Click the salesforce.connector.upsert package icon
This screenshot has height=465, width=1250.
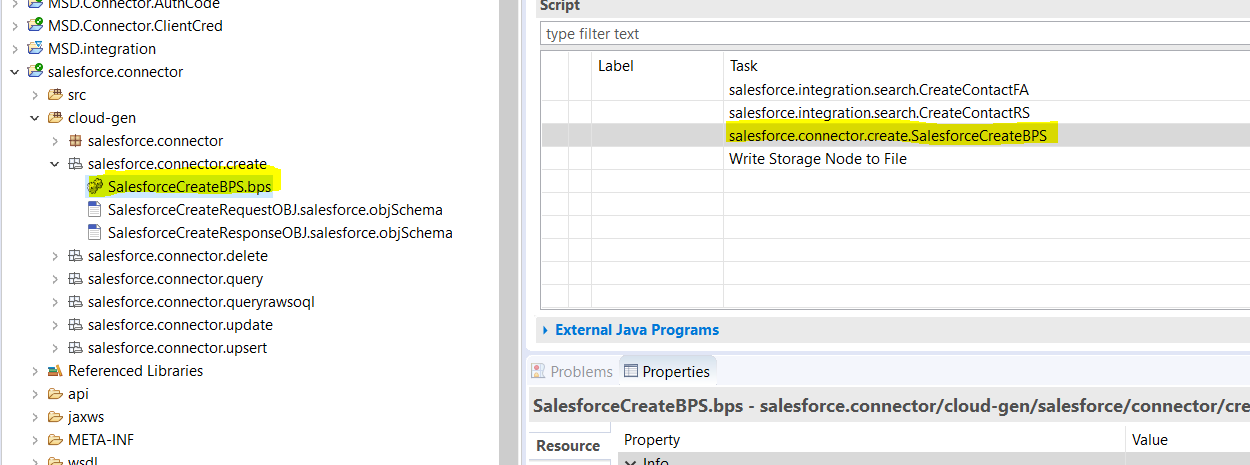point(76,347)
